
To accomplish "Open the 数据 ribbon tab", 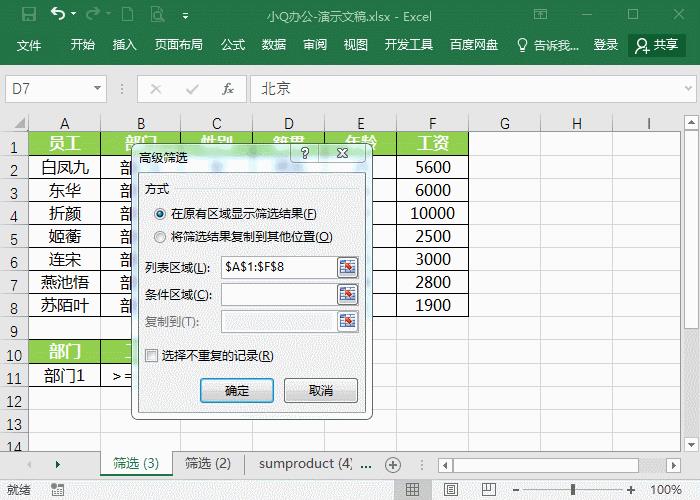I will coord(274,45).
